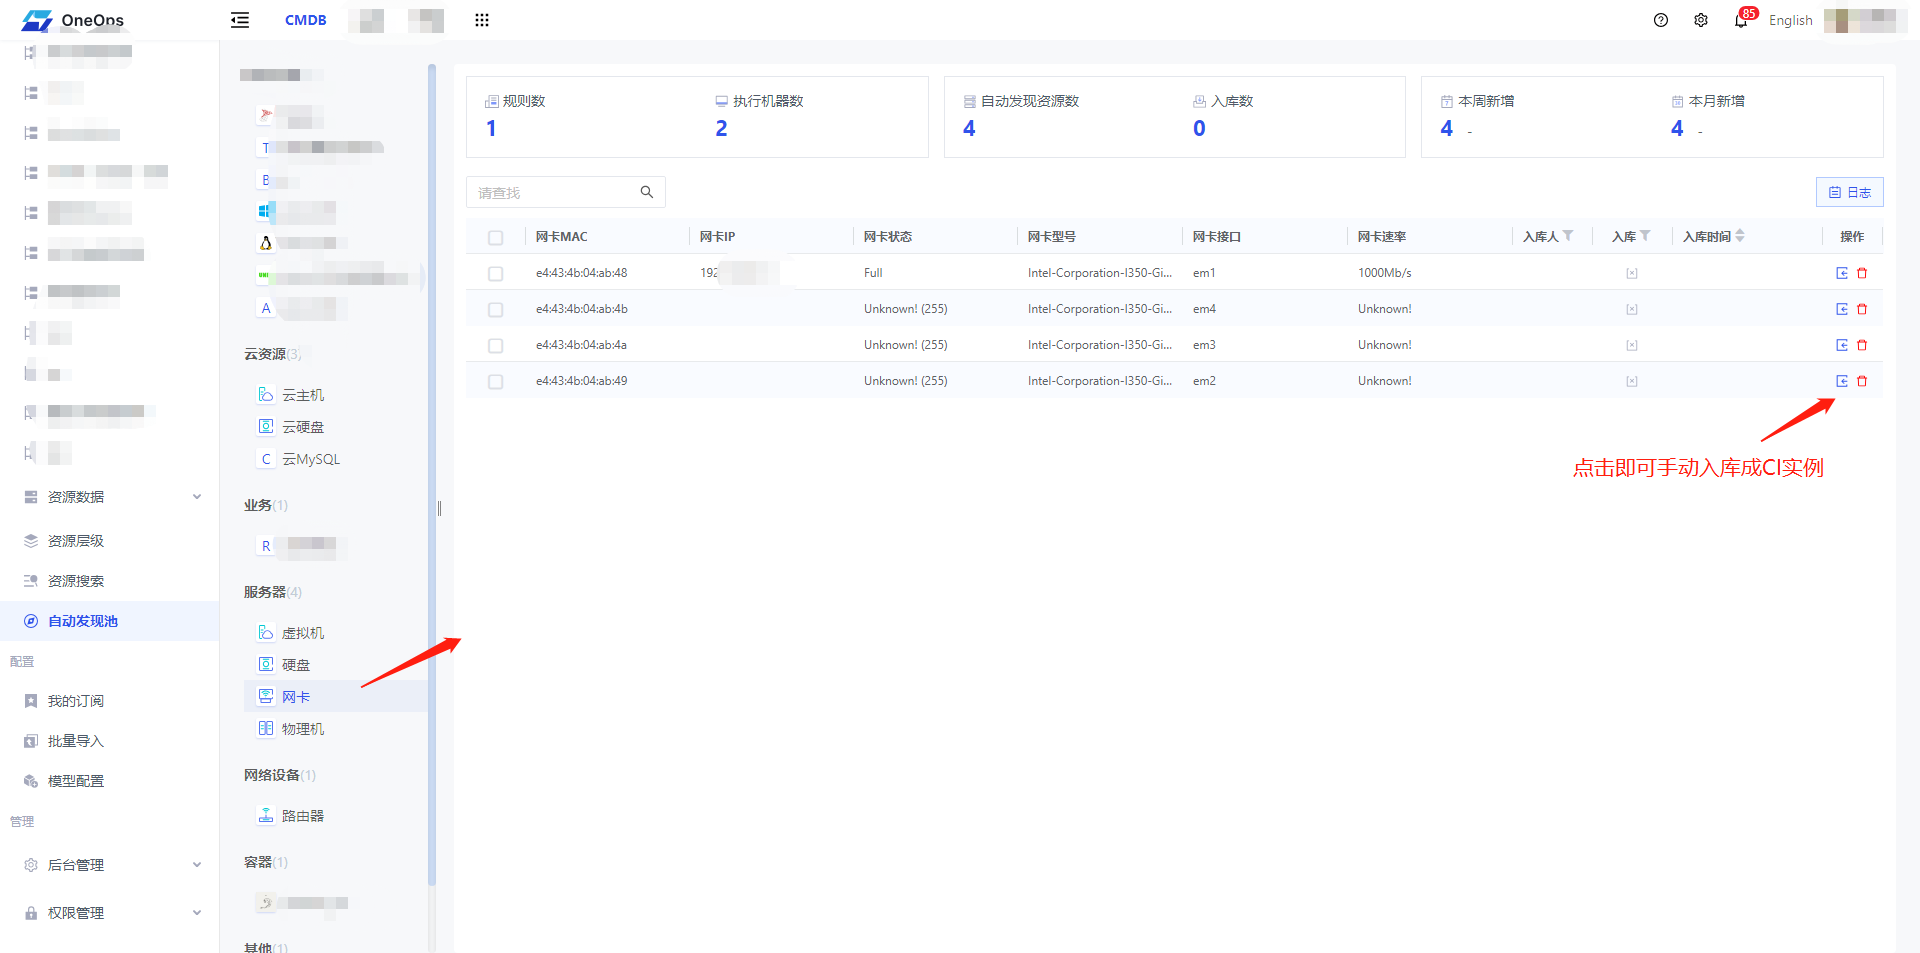The width and height of the screenshot is (1920, 953).
Task: Select 云MySQL in resource tree
Action: point(311,459)
